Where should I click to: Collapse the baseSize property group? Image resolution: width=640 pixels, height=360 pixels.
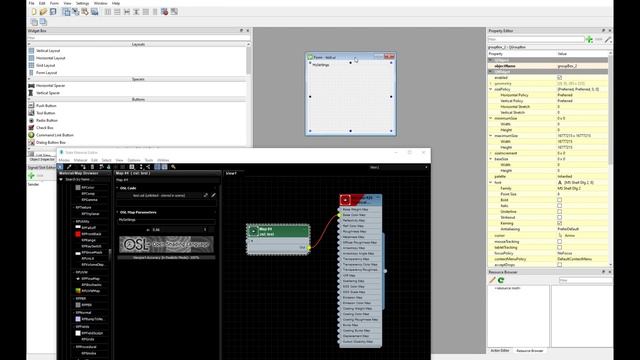491,159
